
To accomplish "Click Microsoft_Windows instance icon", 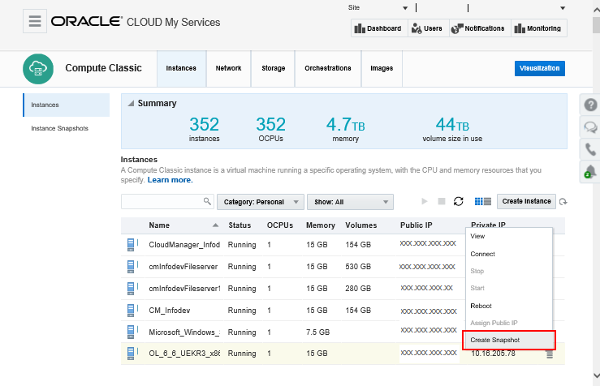I will click(131, 332).
